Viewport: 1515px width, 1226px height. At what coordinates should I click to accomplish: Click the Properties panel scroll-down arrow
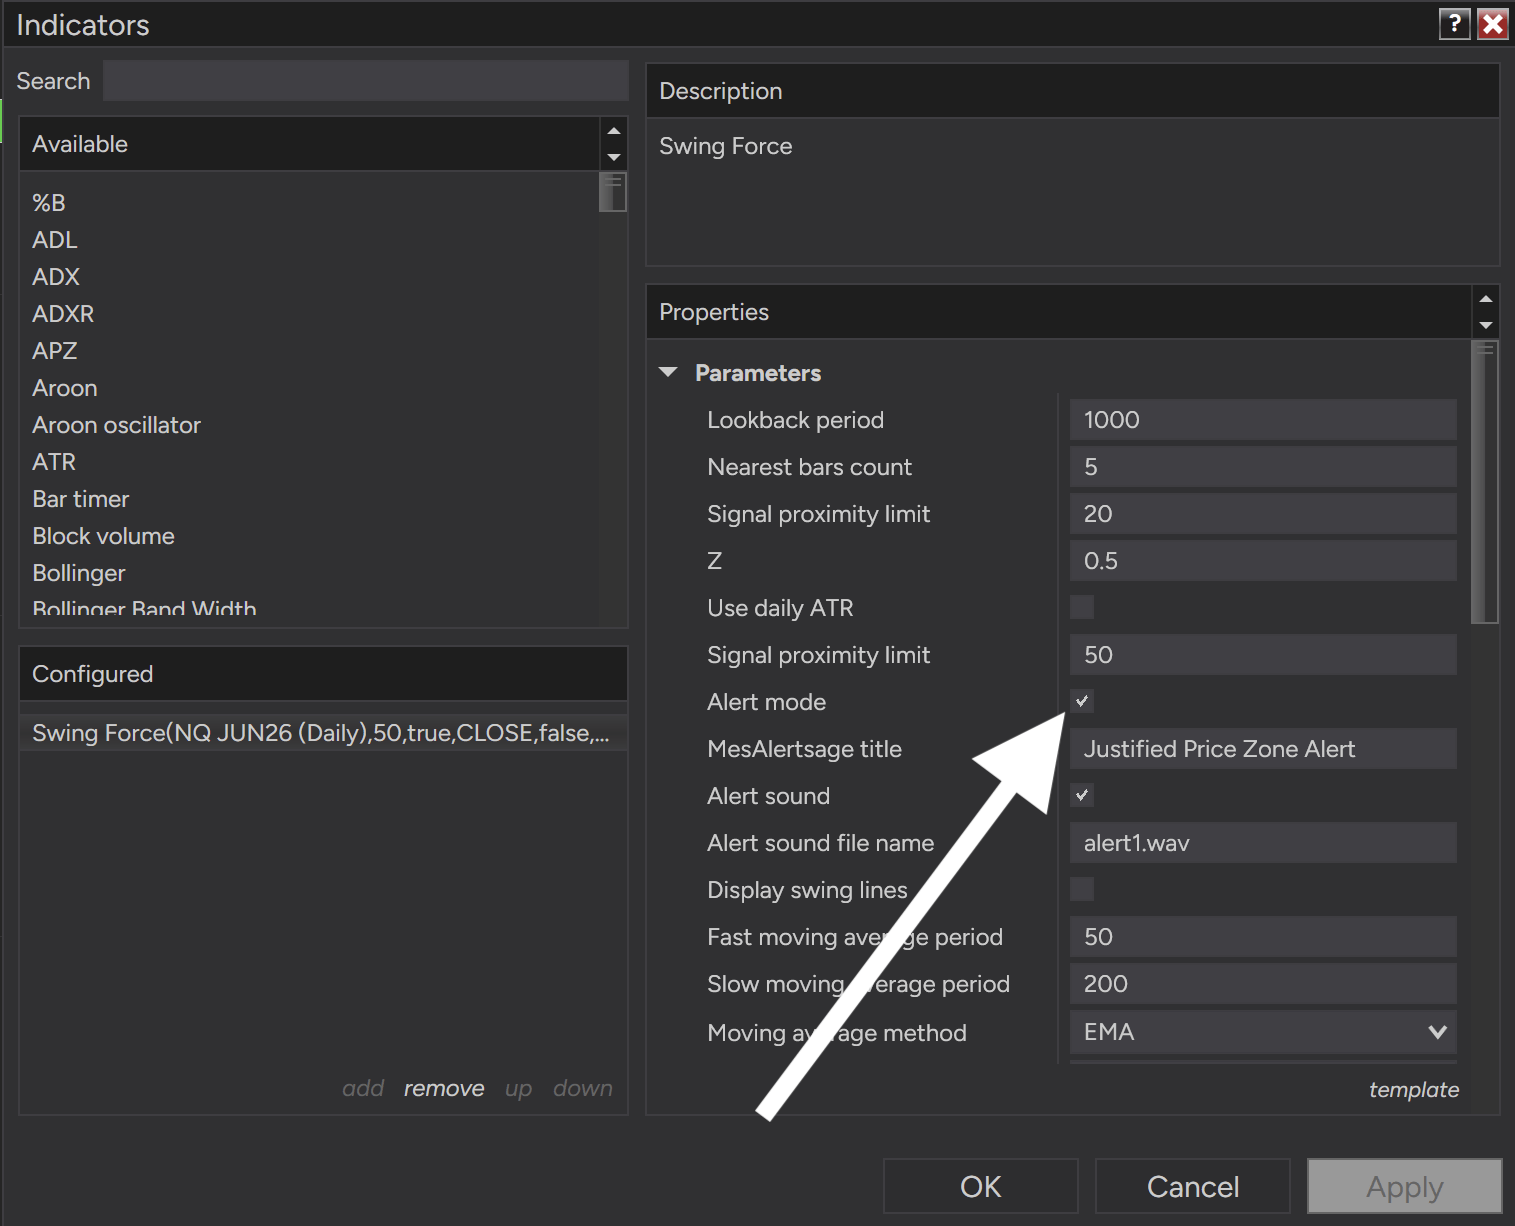(1486, 325)
